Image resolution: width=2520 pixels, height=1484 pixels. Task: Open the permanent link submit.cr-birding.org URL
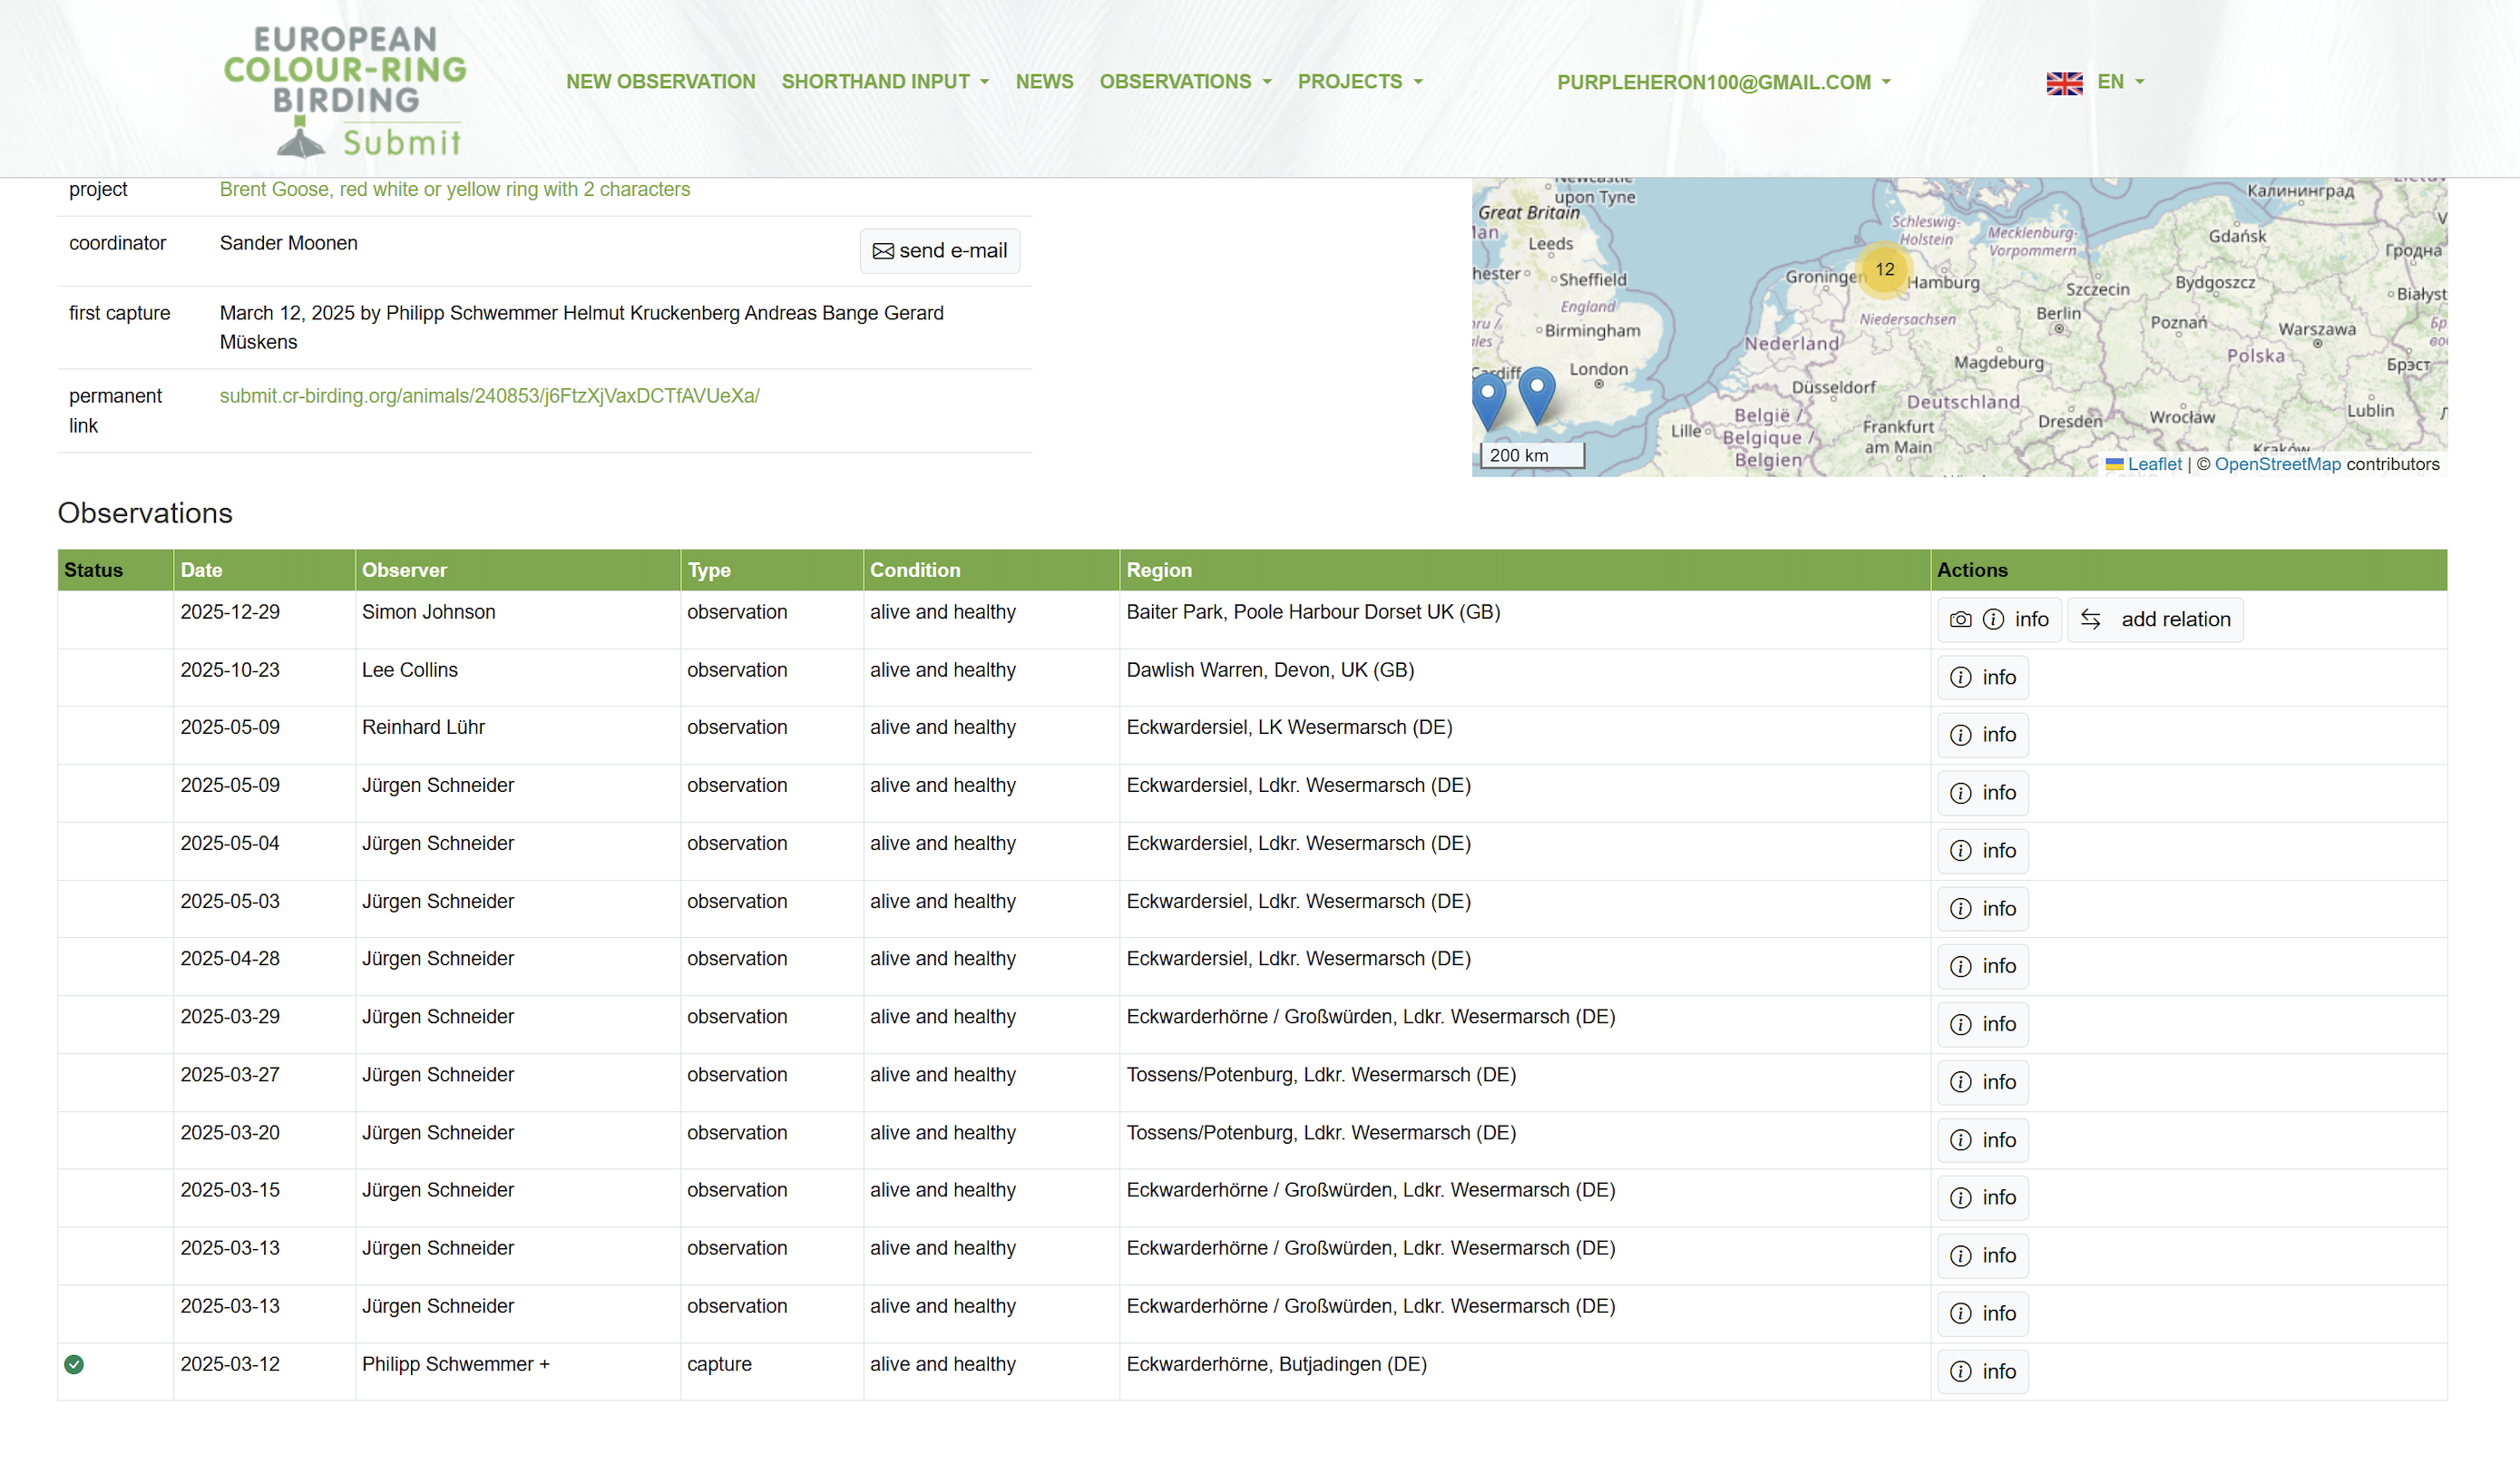(x=489, y=396)
